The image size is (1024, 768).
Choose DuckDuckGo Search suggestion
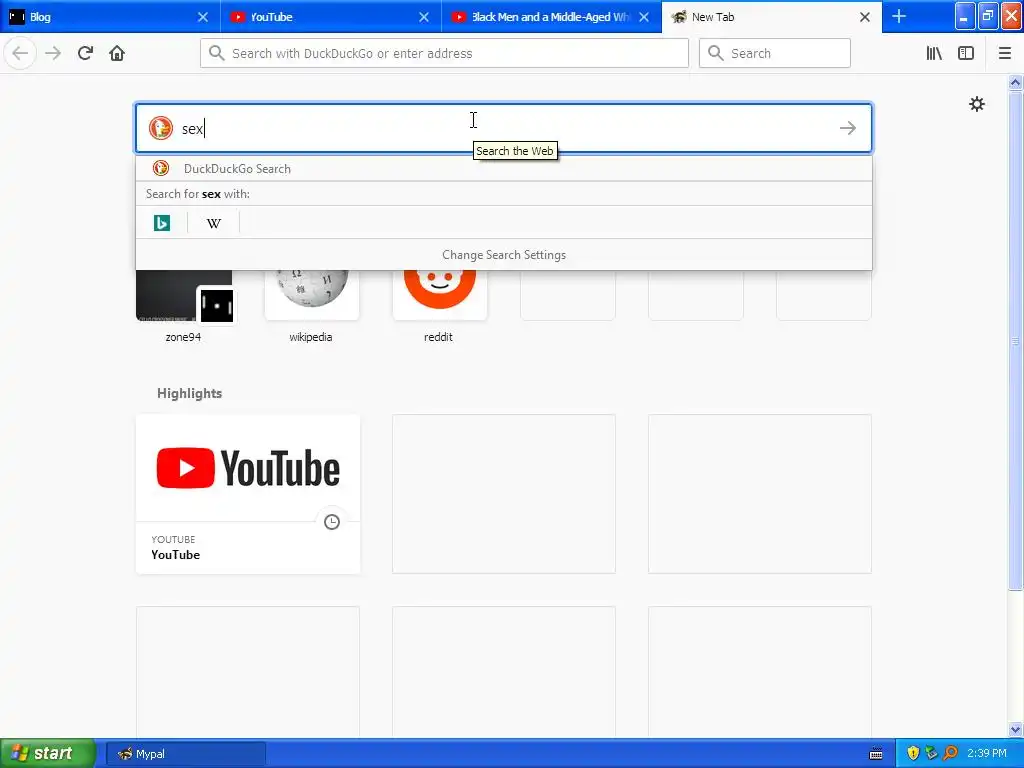504,168
